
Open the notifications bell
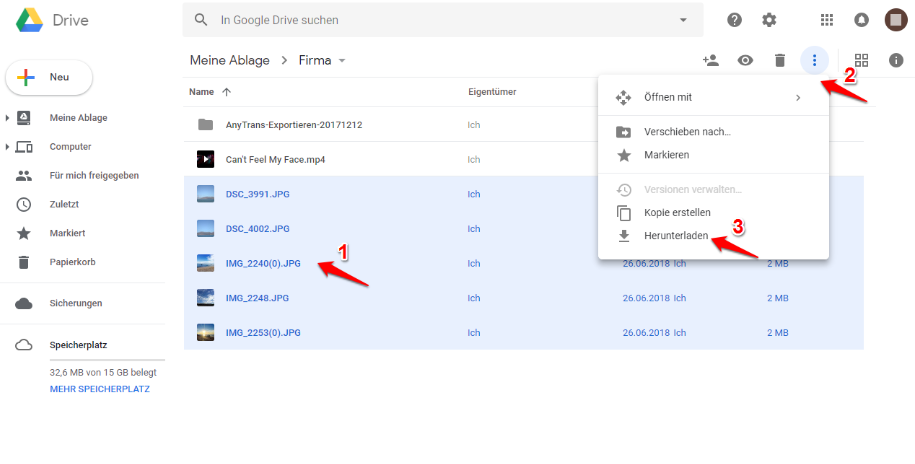[x=861, y=20]
